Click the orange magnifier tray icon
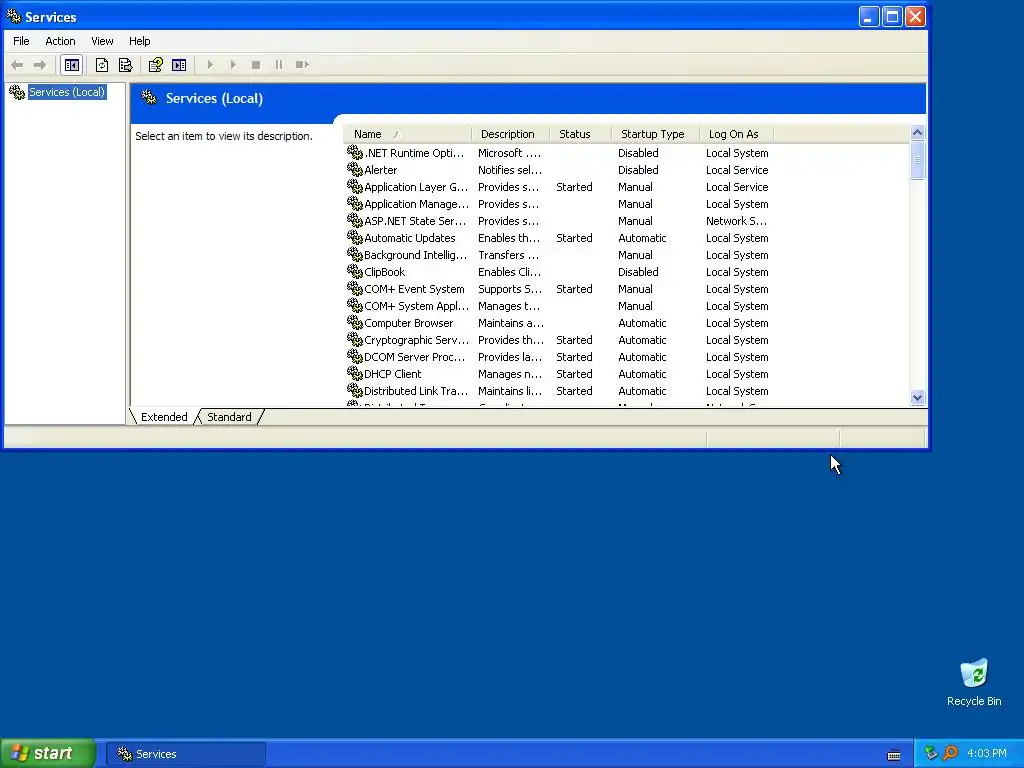This screenshot has height=768, width=1024. (950, 753)
